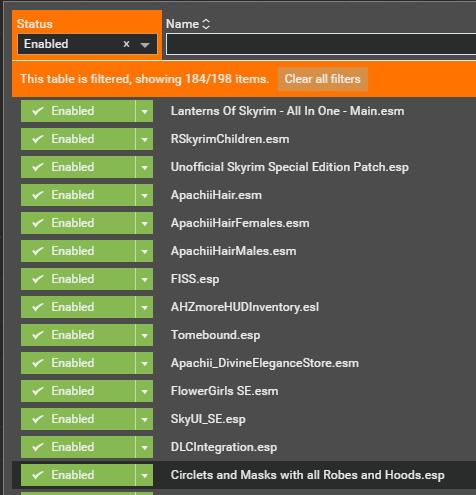Open the status dropdown for SkyUI_SE.esp

144,419
